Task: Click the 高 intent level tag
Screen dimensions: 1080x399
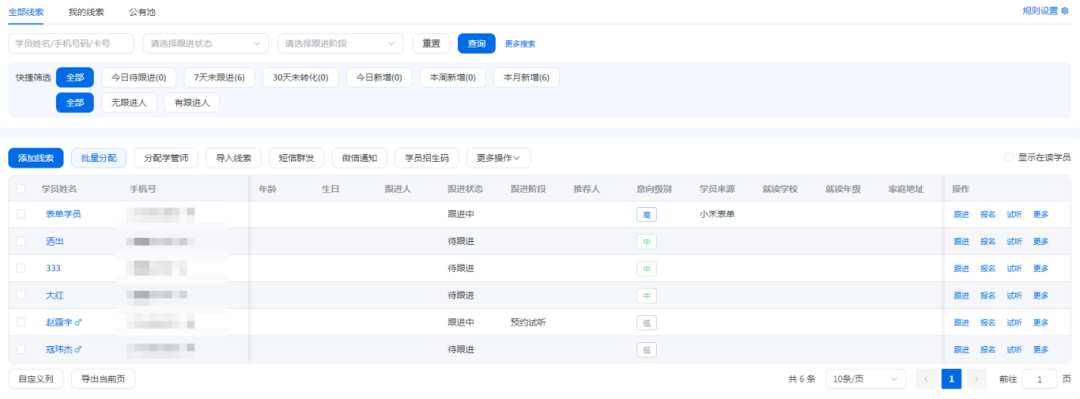Action: pos(646,214)
